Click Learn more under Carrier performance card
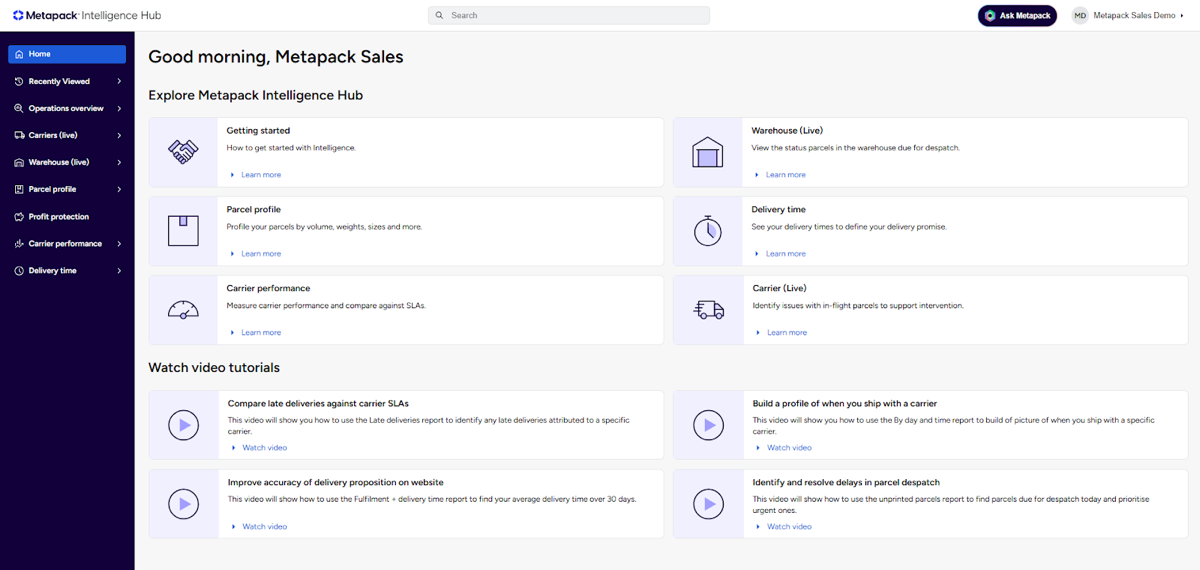 click(261, 333)
